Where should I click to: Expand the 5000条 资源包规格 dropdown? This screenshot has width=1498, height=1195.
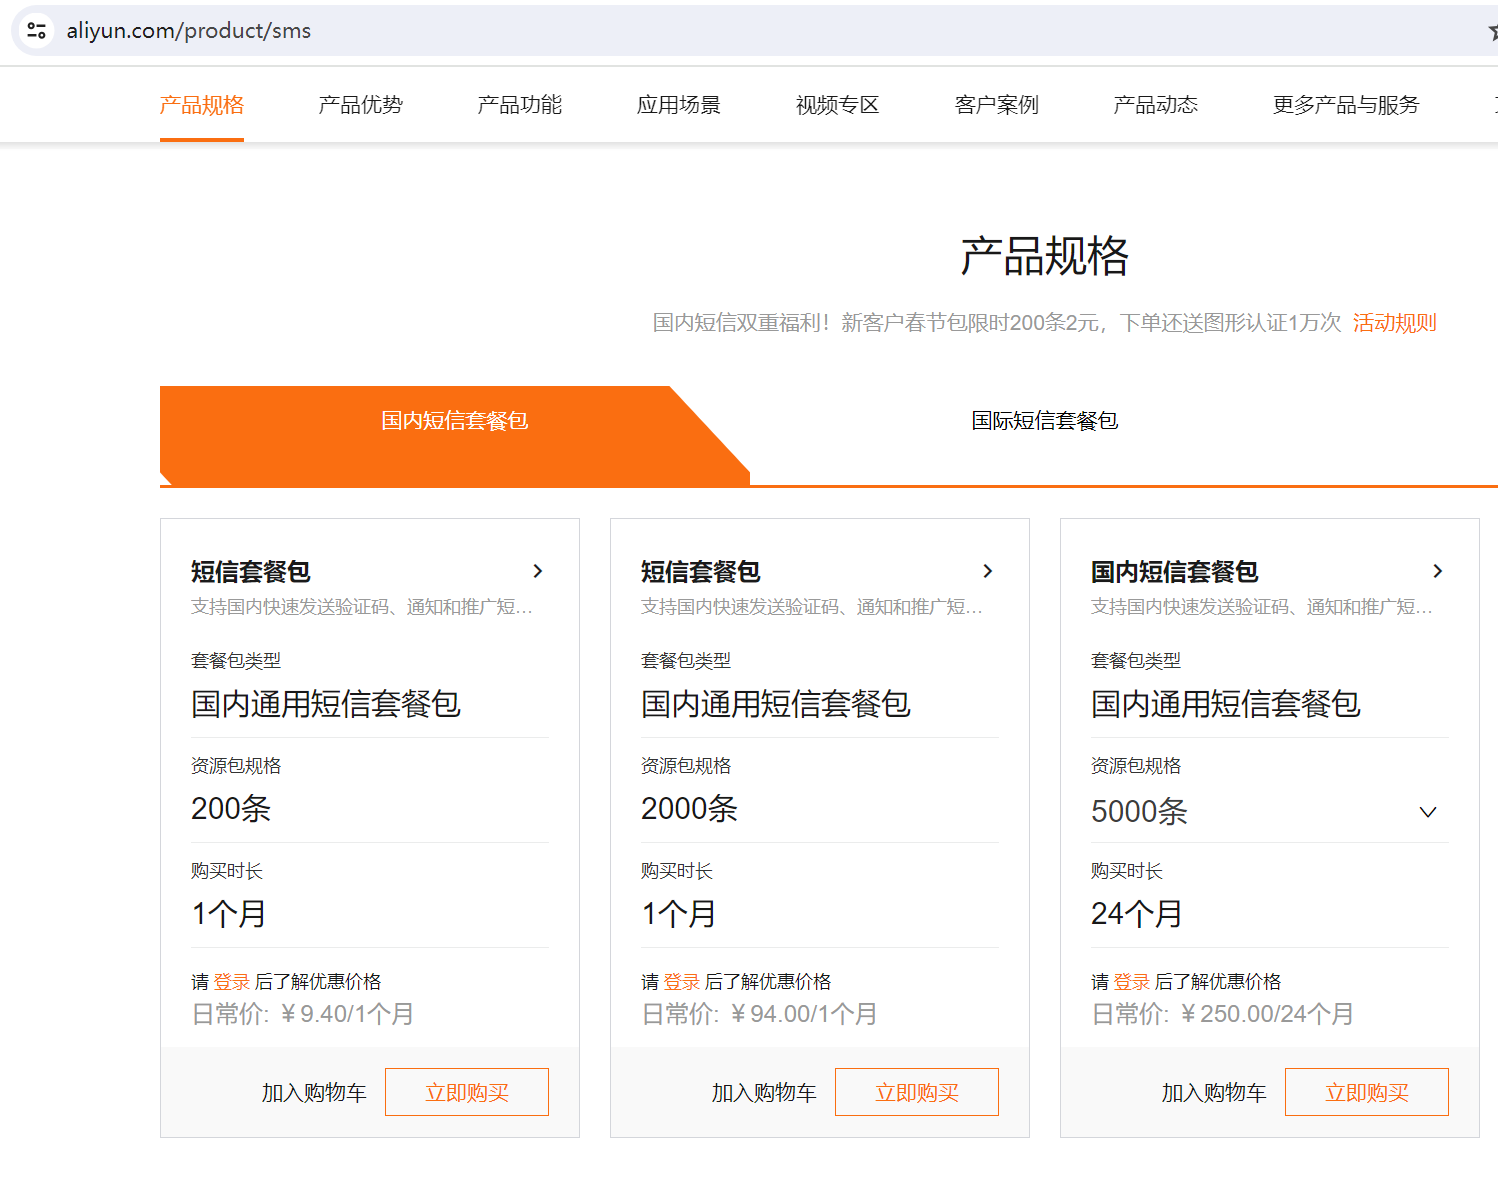[1427, 812]
